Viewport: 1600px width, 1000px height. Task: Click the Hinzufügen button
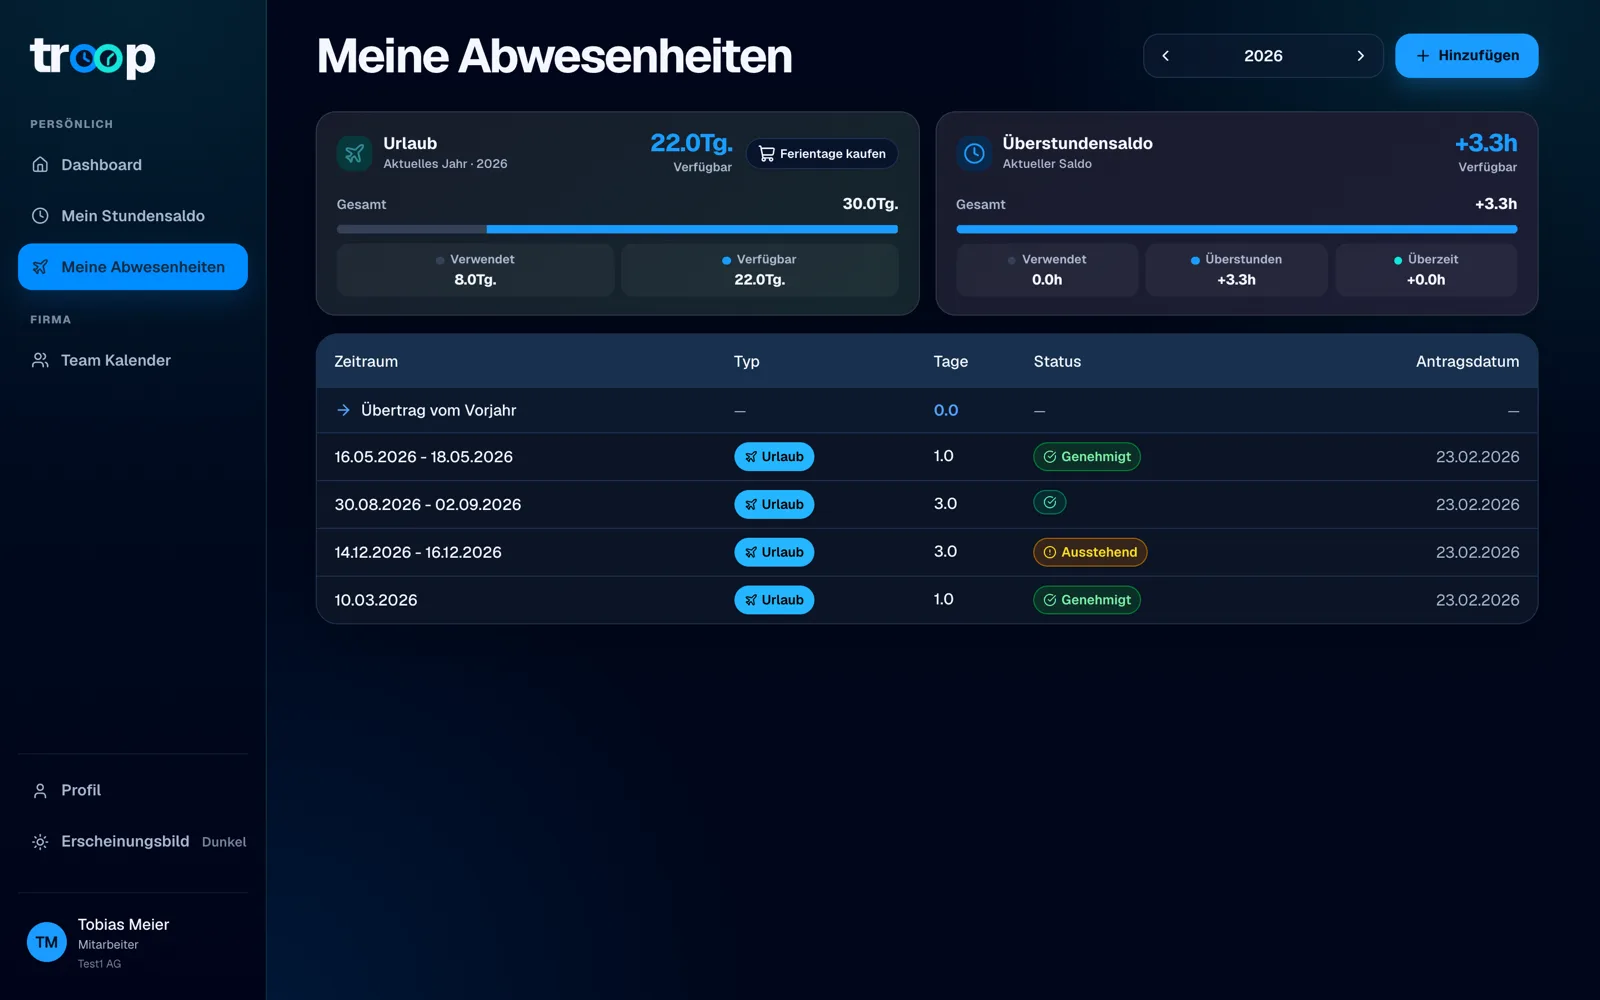pos(1466,56)
